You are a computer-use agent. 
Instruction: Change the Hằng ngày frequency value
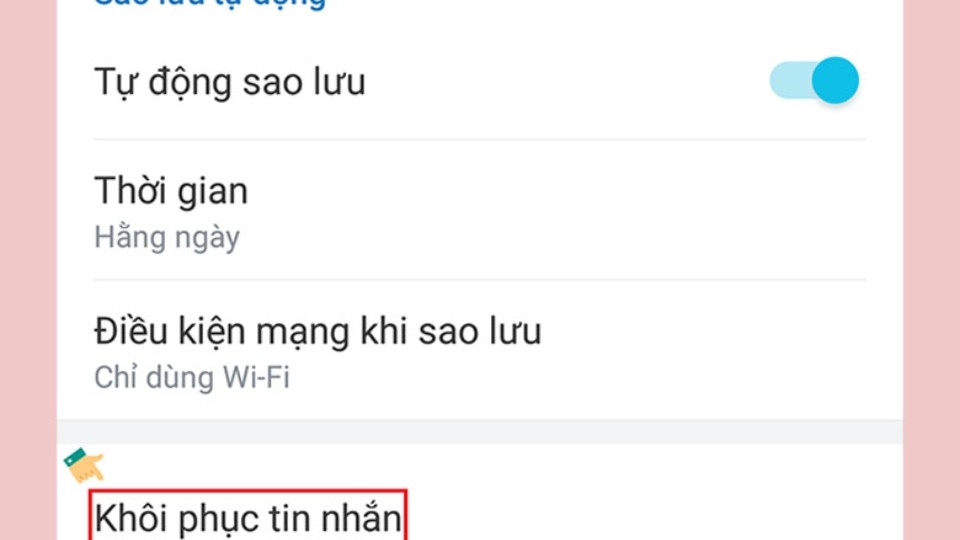(167, 237)
